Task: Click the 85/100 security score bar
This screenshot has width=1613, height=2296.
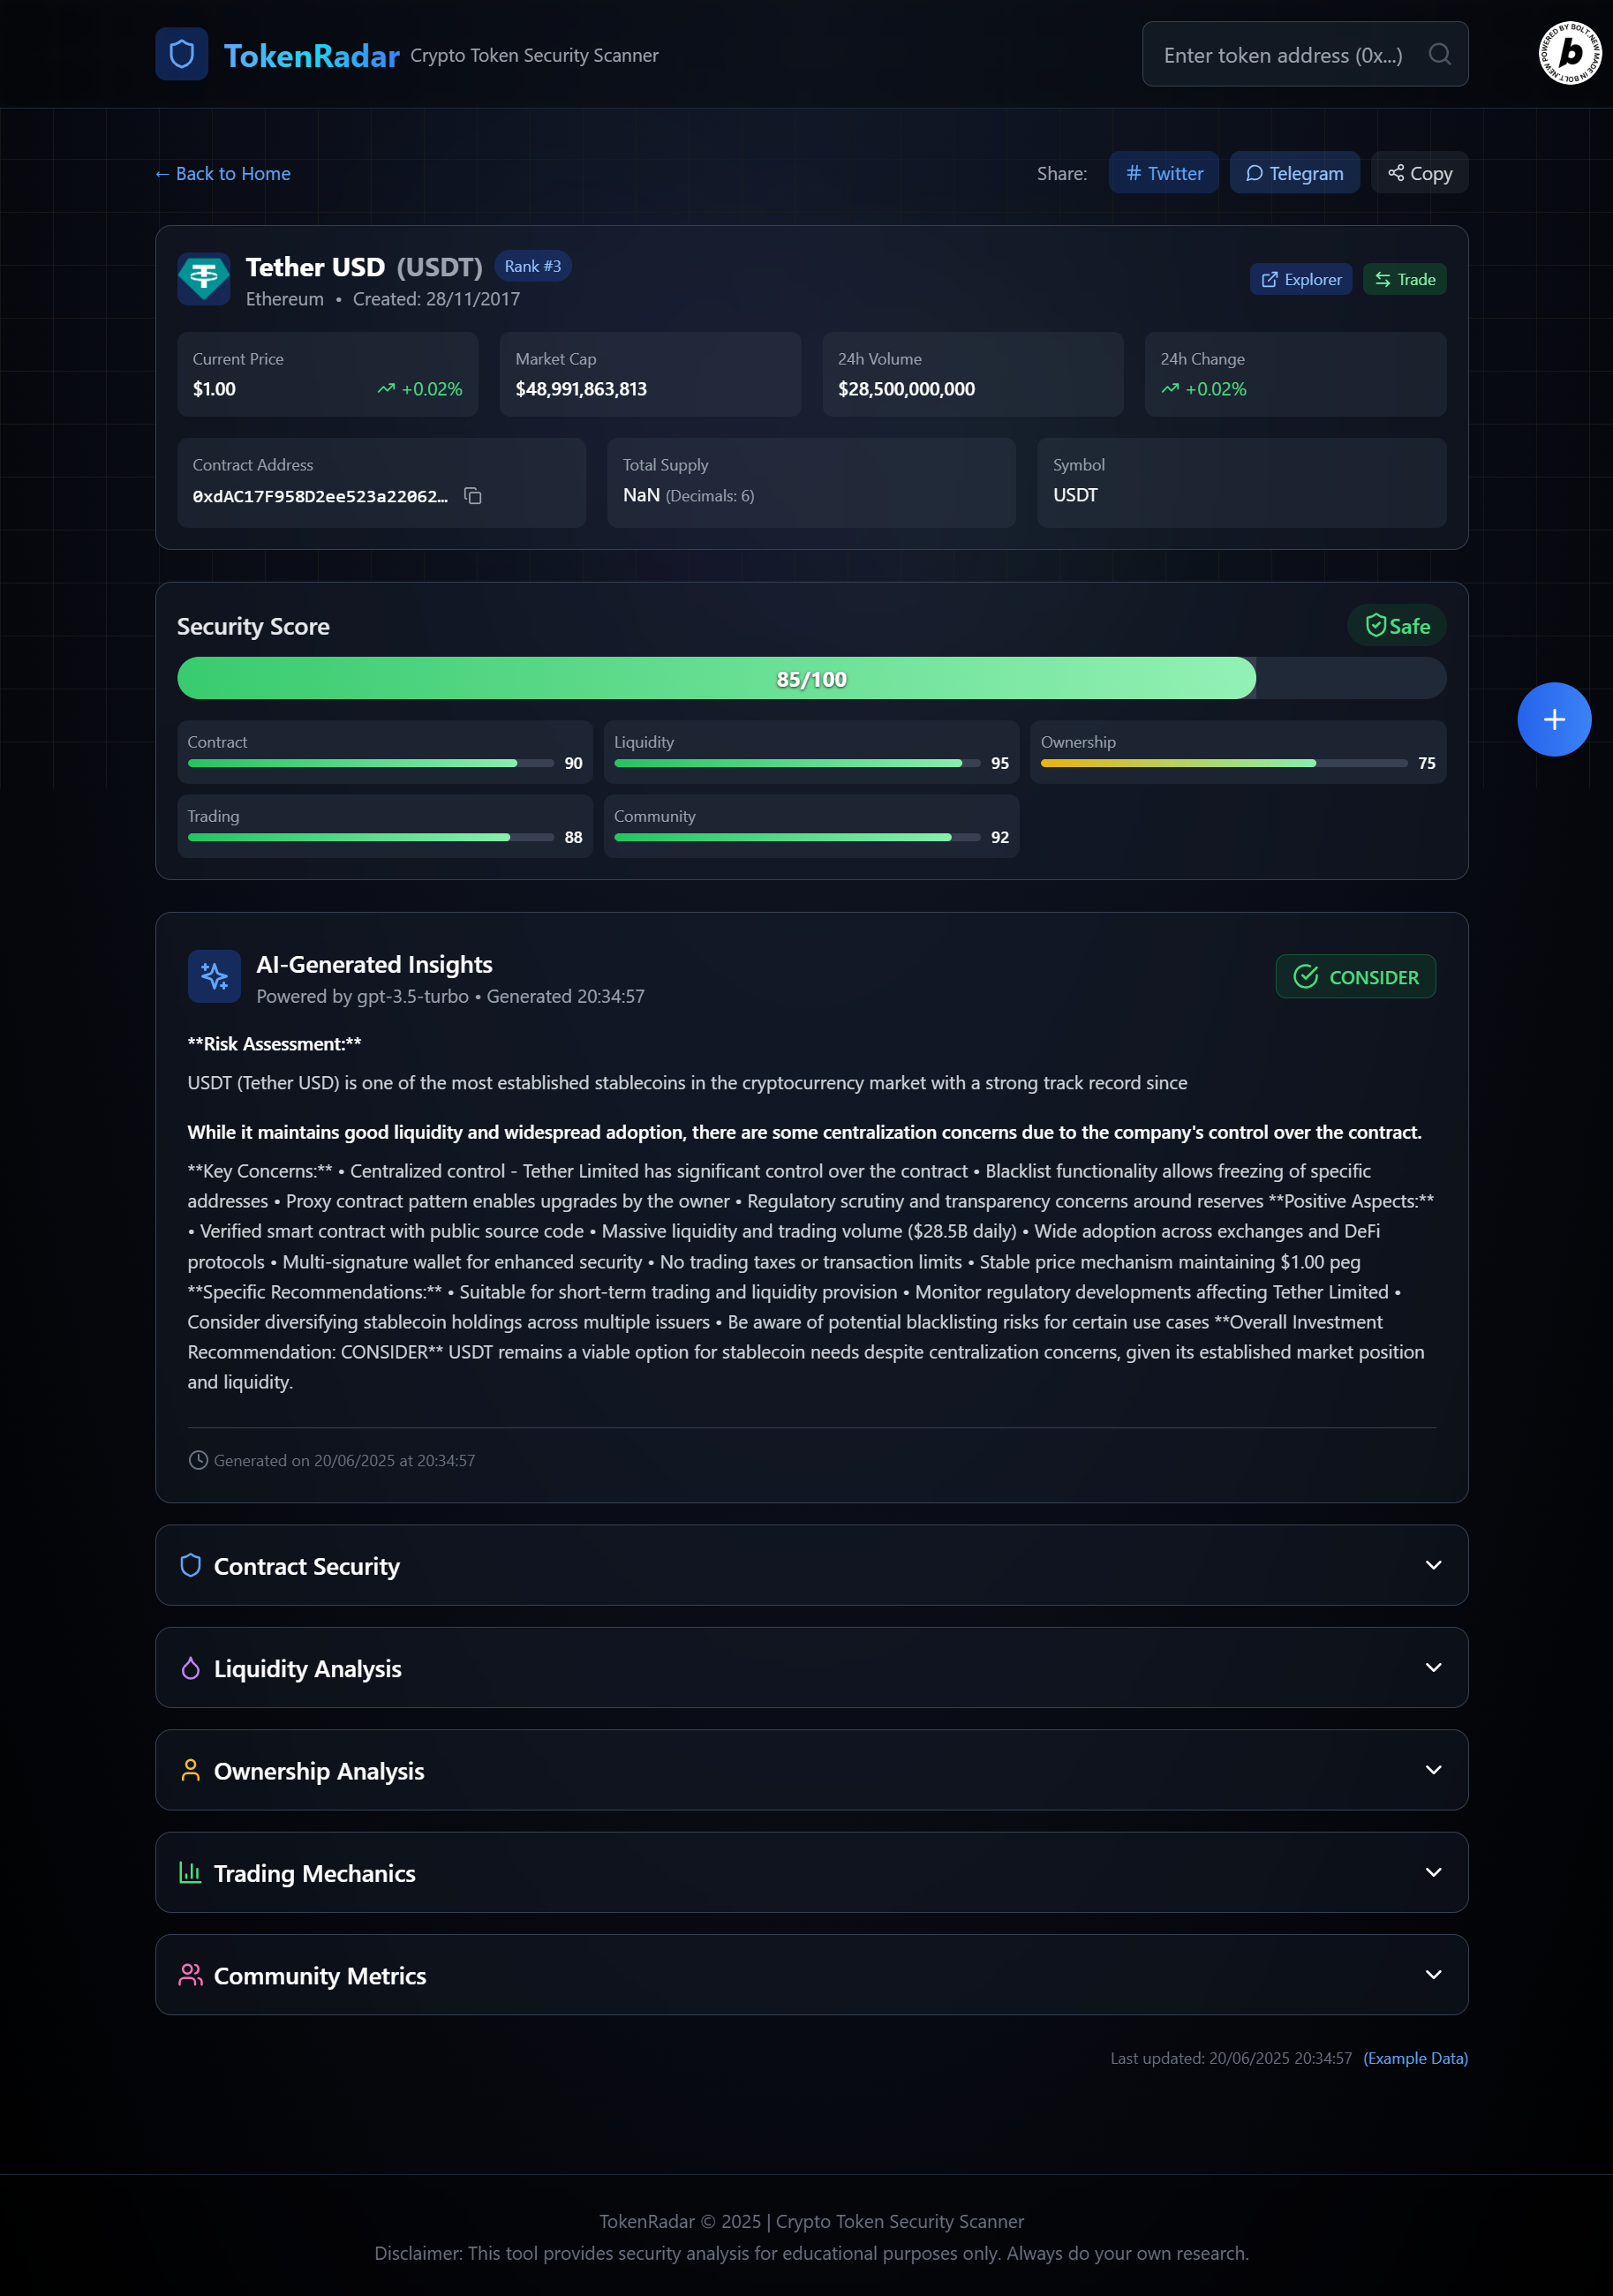Action: point(811,679)
